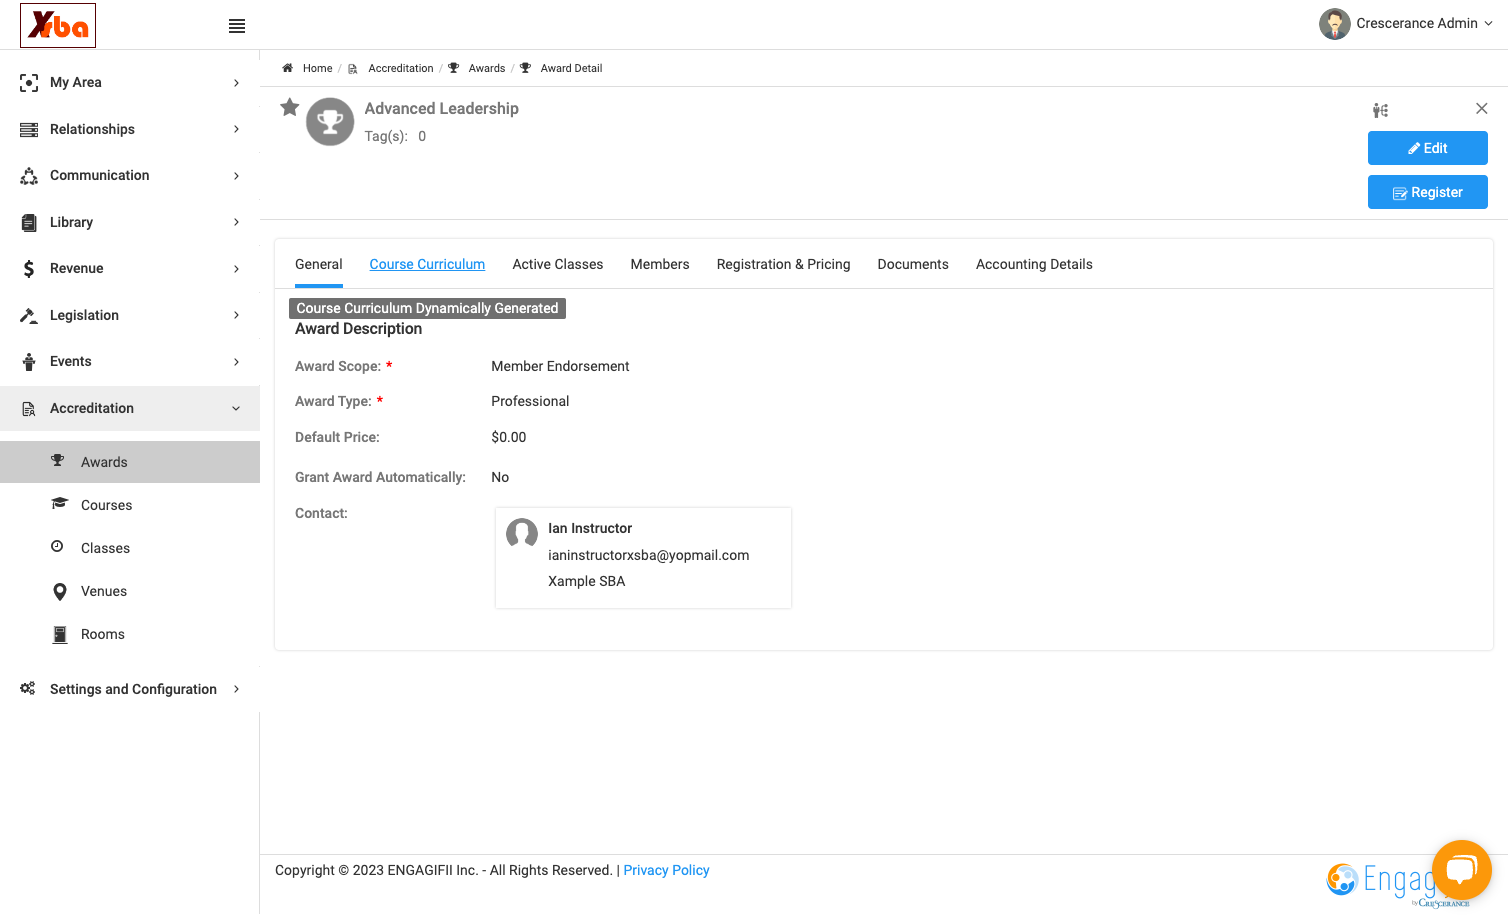Open Classes in the sidebar
The height and width of the screenshot is (916, 1508).
click(x=106, y=548)
